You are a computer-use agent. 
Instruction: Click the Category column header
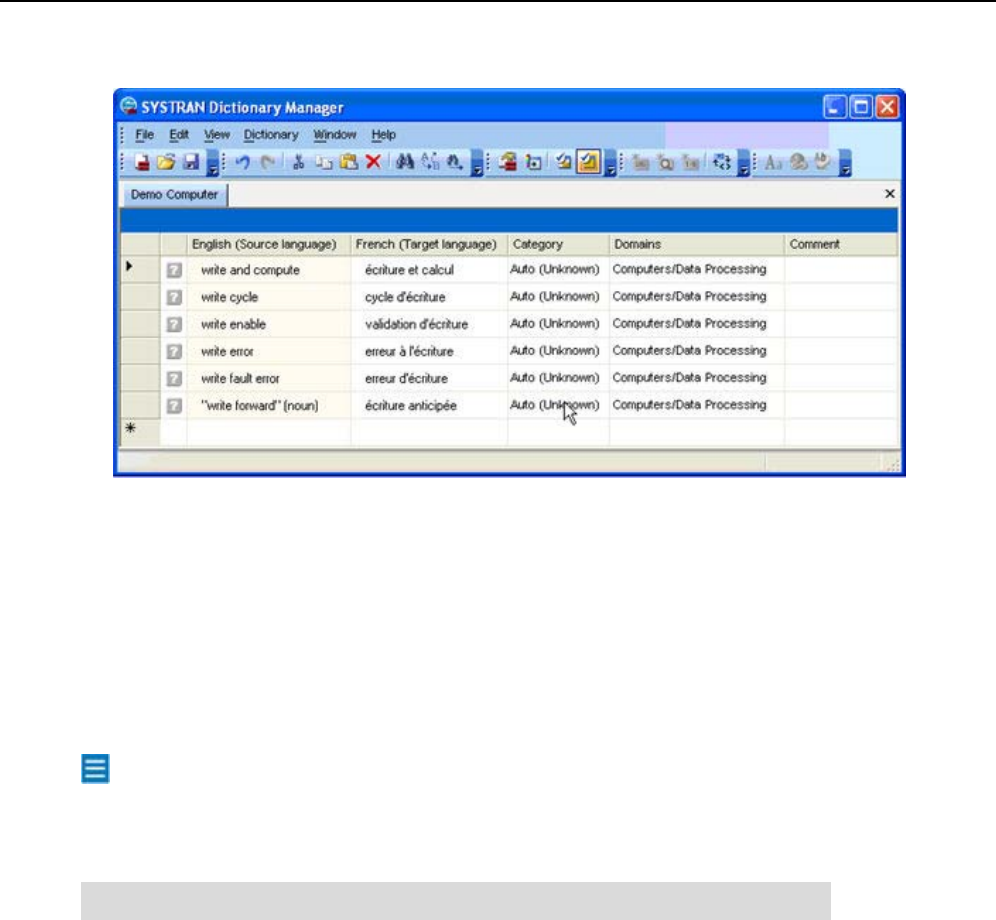[559, 245]
